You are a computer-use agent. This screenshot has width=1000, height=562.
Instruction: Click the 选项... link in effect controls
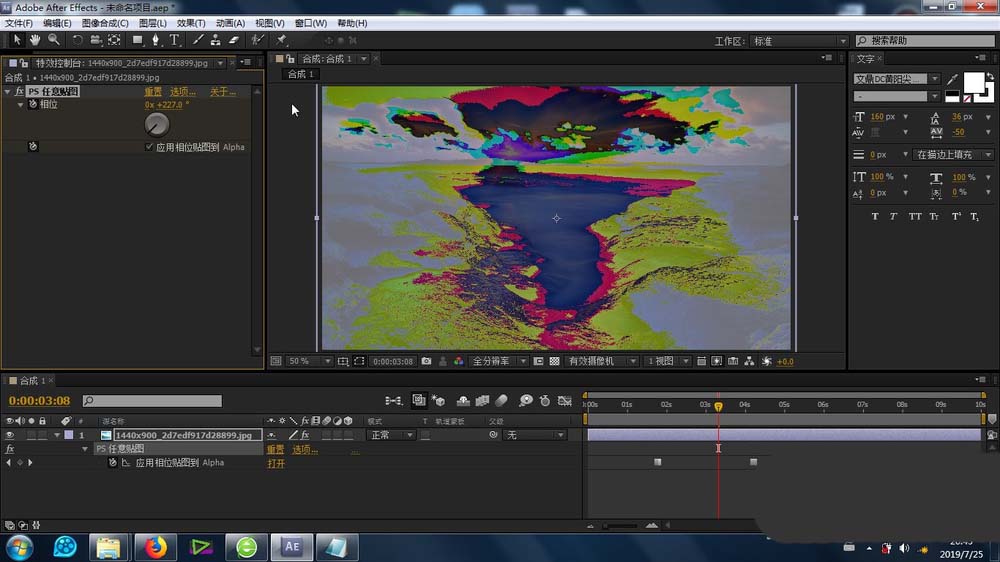click(182, 92)
